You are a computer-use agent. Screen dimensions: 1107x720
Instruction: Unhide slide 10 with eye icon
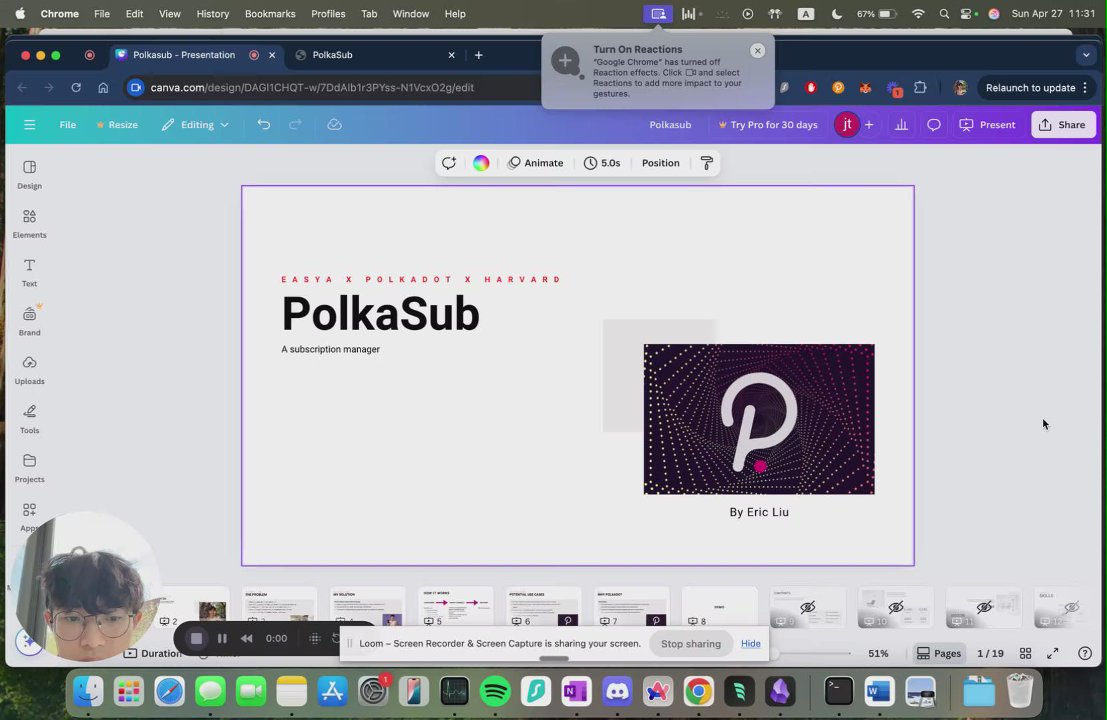pos(895,607)
